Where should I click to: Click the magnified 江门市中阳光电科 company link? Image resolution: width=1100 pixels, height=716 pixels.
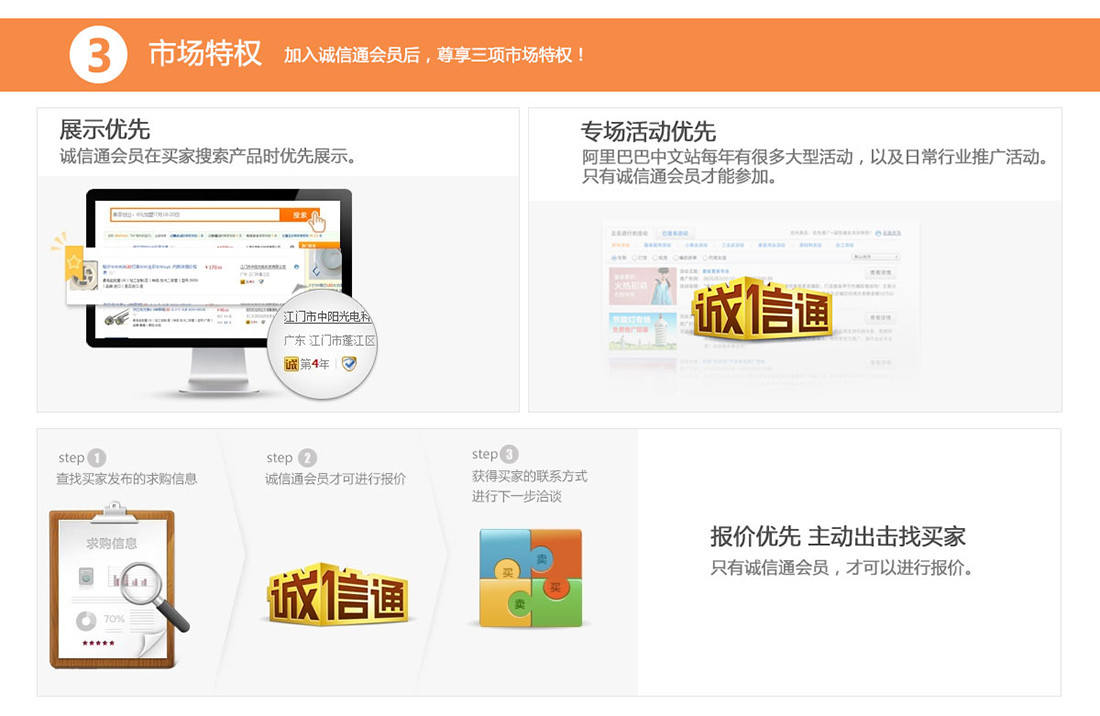tap(327, 317)
